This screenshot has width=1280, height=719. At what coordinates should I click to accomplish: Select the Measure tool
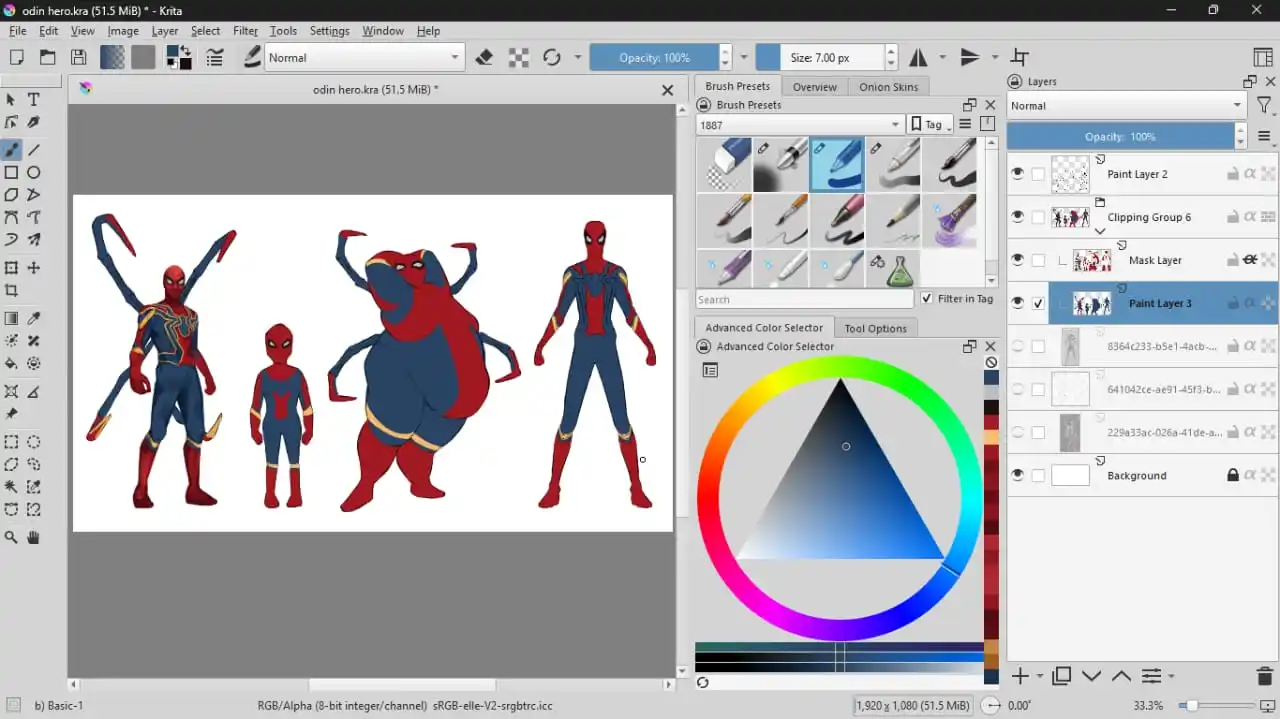click(x=33, y=391)
